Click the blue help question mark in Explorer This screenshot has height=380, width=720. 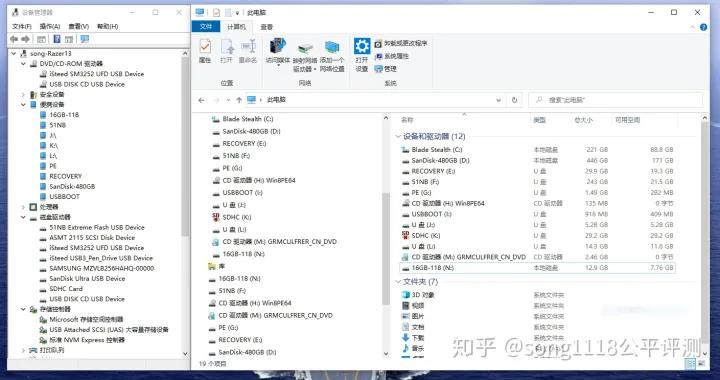(703, 27)
